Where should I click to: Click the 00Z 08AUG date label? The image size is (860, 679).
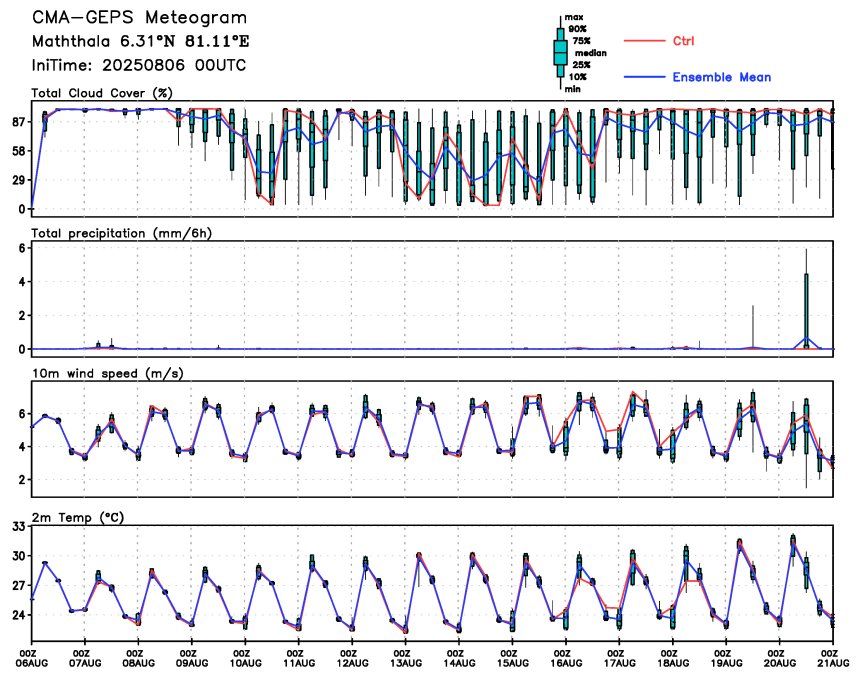139,658
